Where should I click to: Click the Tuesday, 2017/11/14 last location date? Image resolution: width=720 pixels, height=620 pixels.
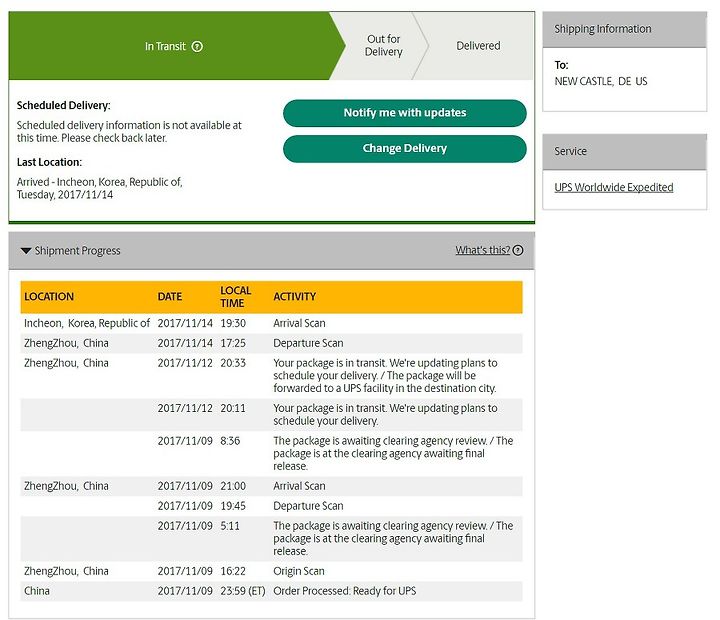click(65, 195)
